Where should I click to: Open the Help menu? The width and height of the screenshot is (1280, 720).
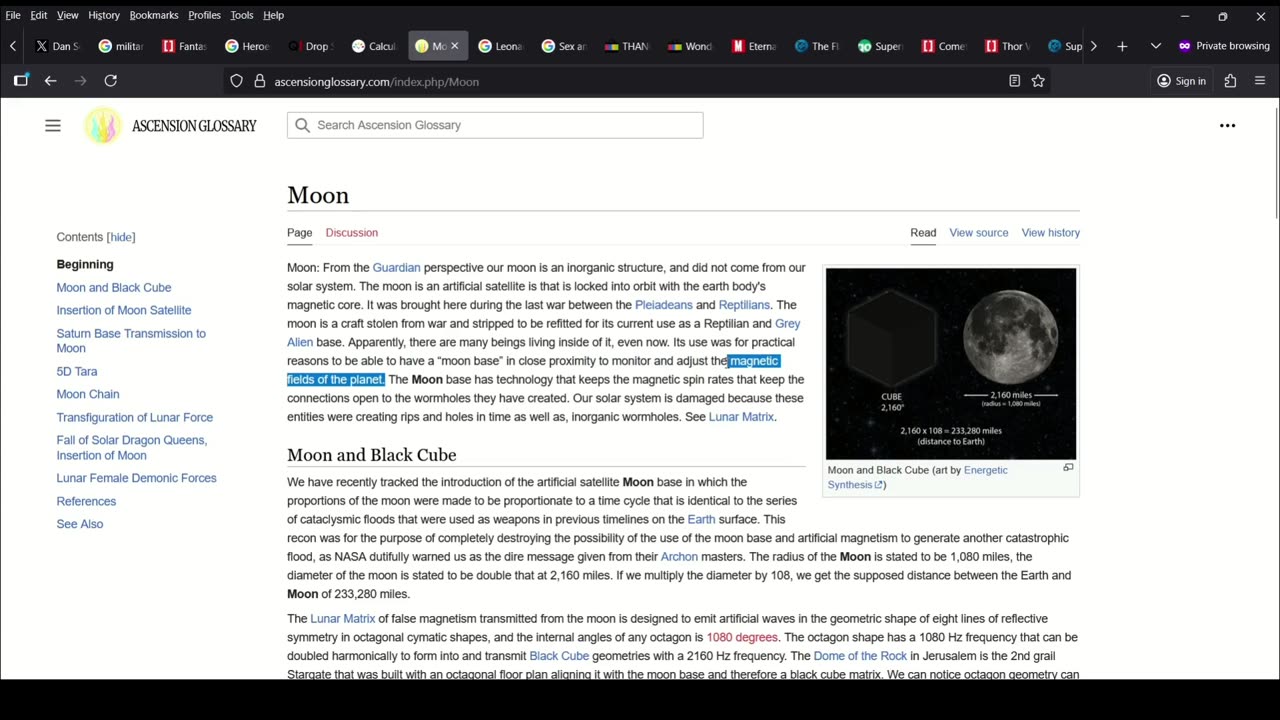273,15
